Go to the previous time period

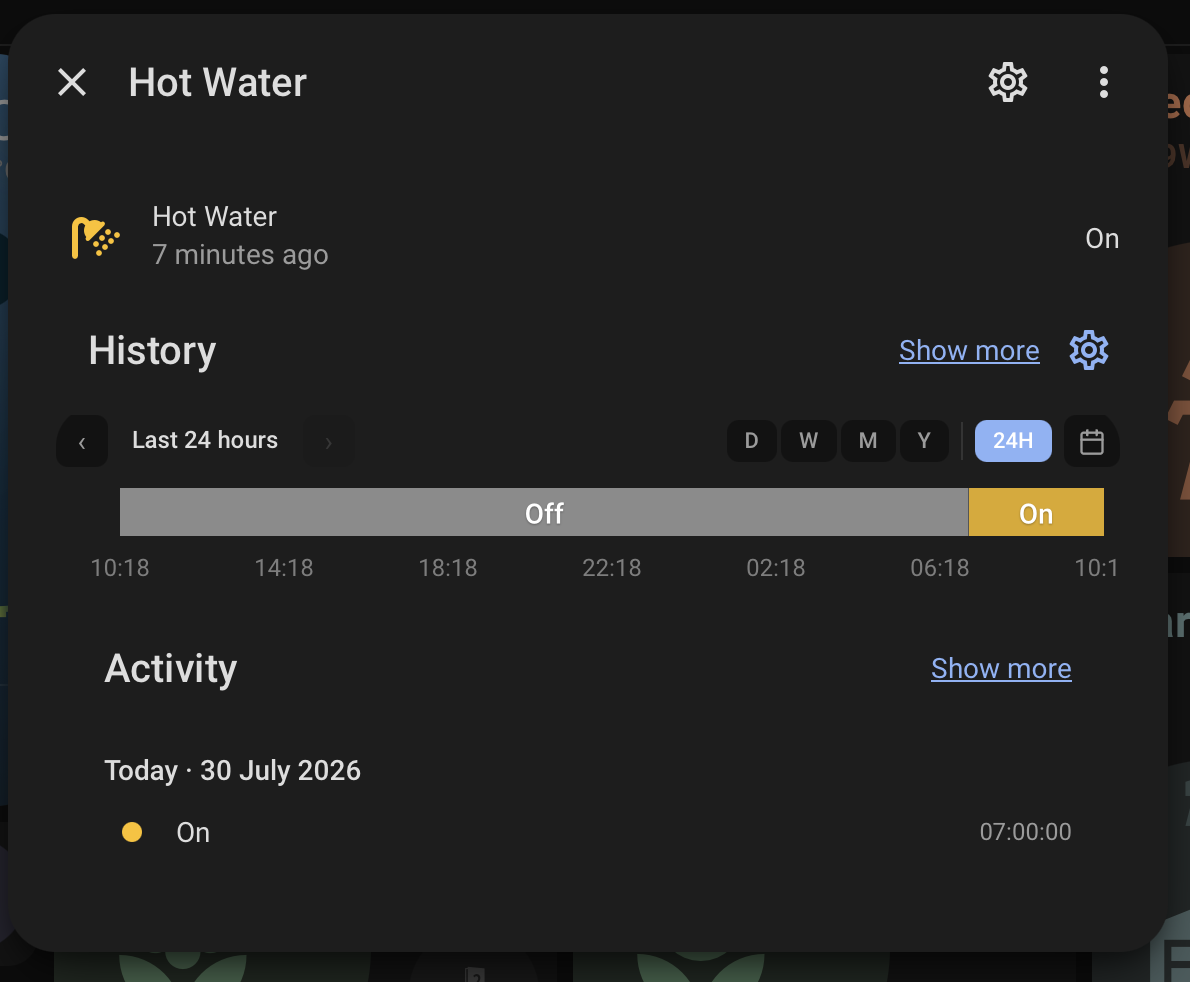[x=82, y=441]
